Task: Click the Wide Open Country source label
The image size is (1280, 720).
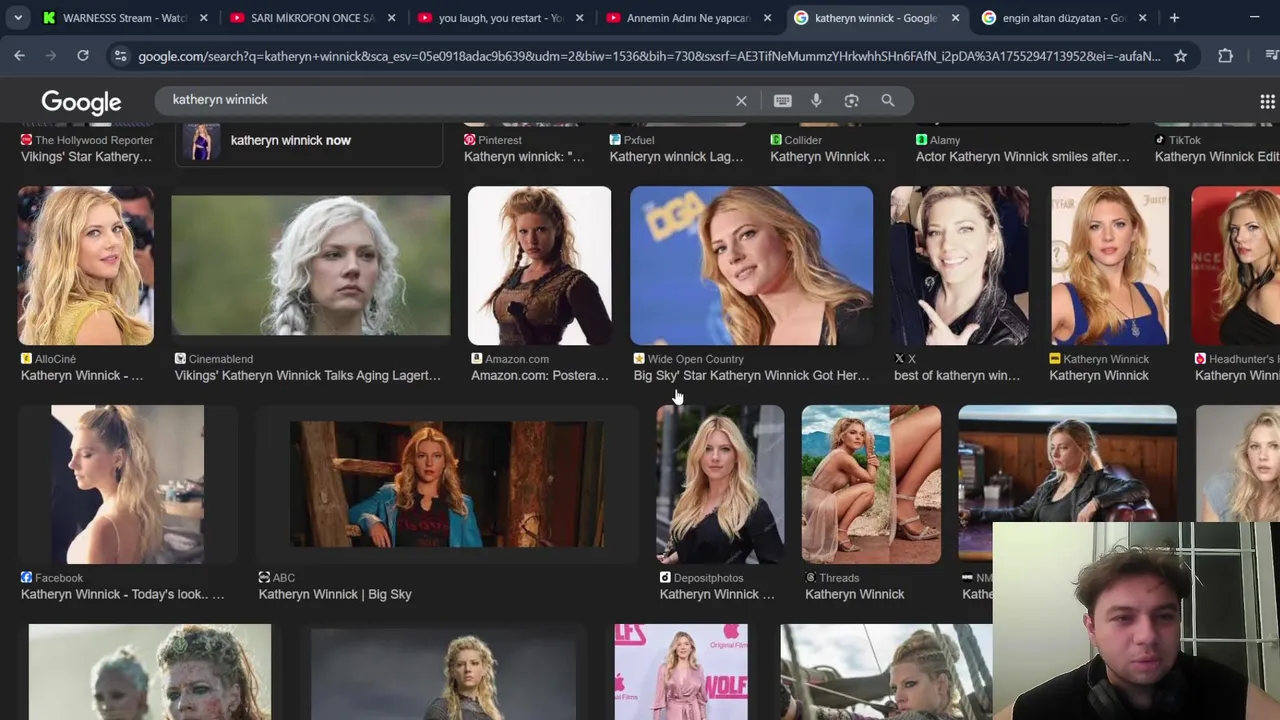Action: click(695, 359)
